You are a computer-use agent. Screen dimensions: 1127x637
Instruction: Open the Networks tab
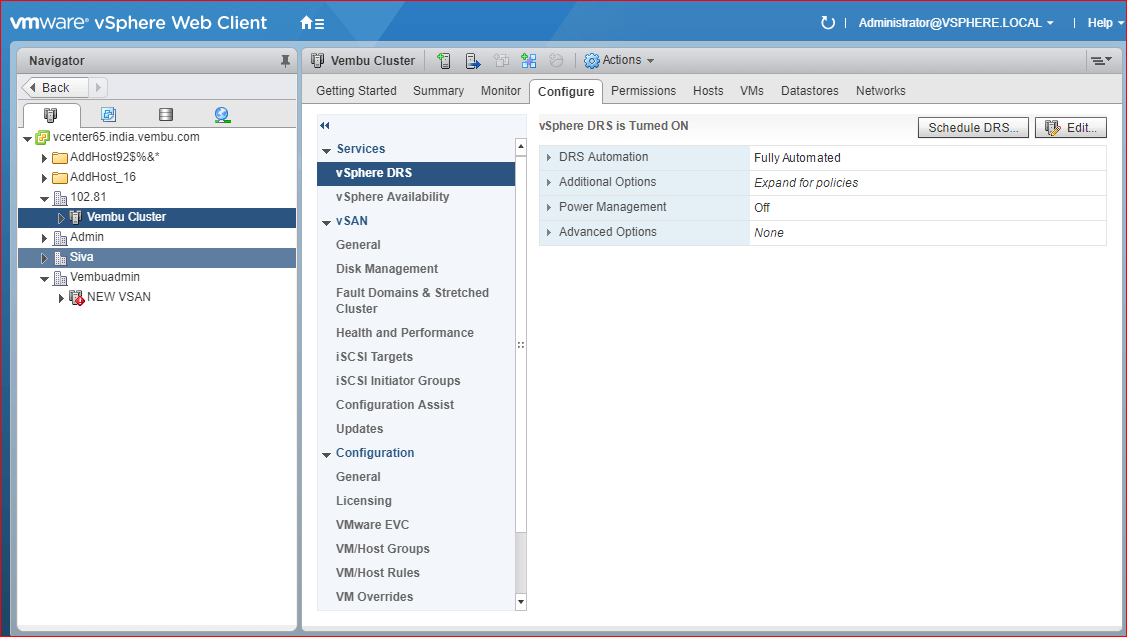point(880,91)
